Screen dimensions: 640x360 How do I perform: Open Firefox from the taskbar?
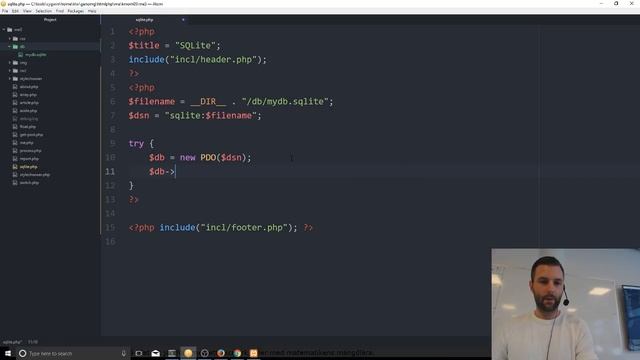(x=221, y=353)
